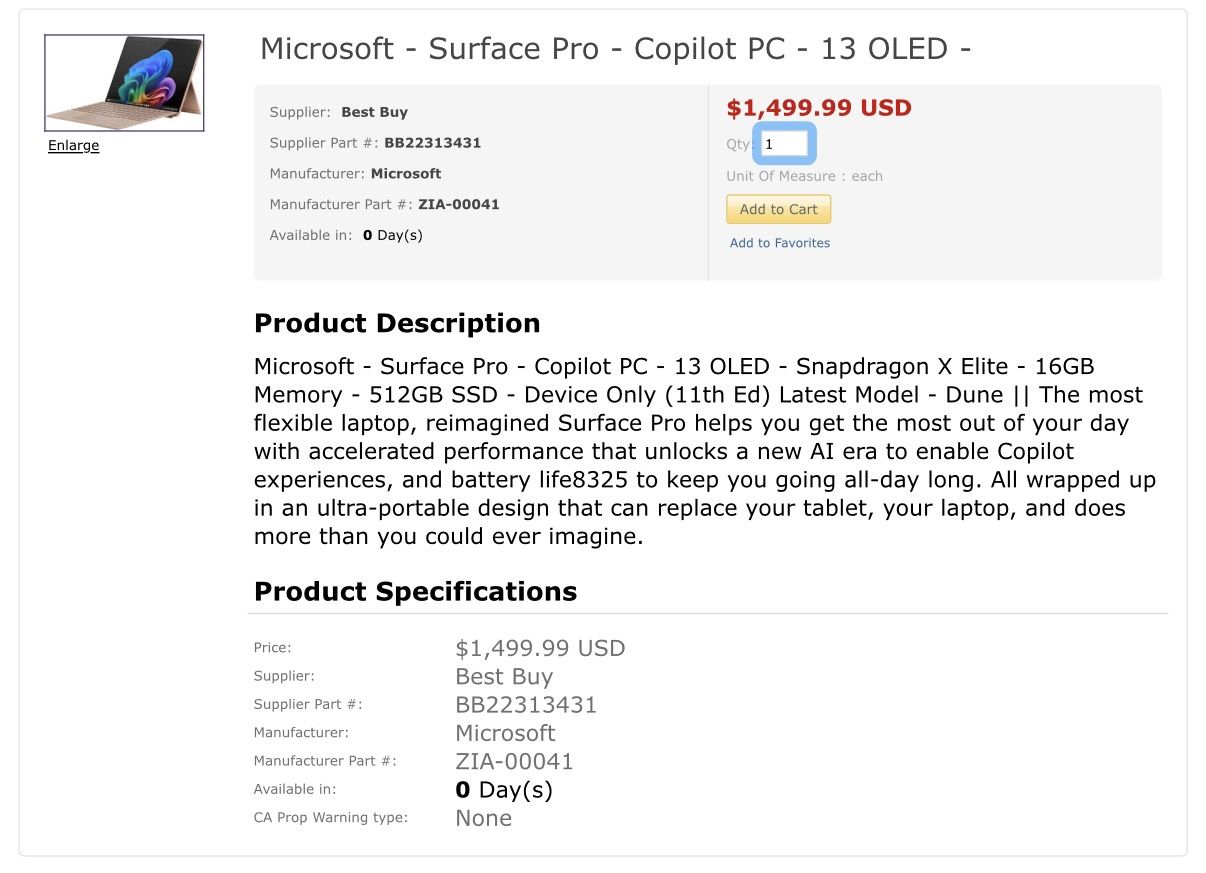Screen dimensions: 1206x873
Task: Click the Add to Favorites link
Action: pos(779,243)
